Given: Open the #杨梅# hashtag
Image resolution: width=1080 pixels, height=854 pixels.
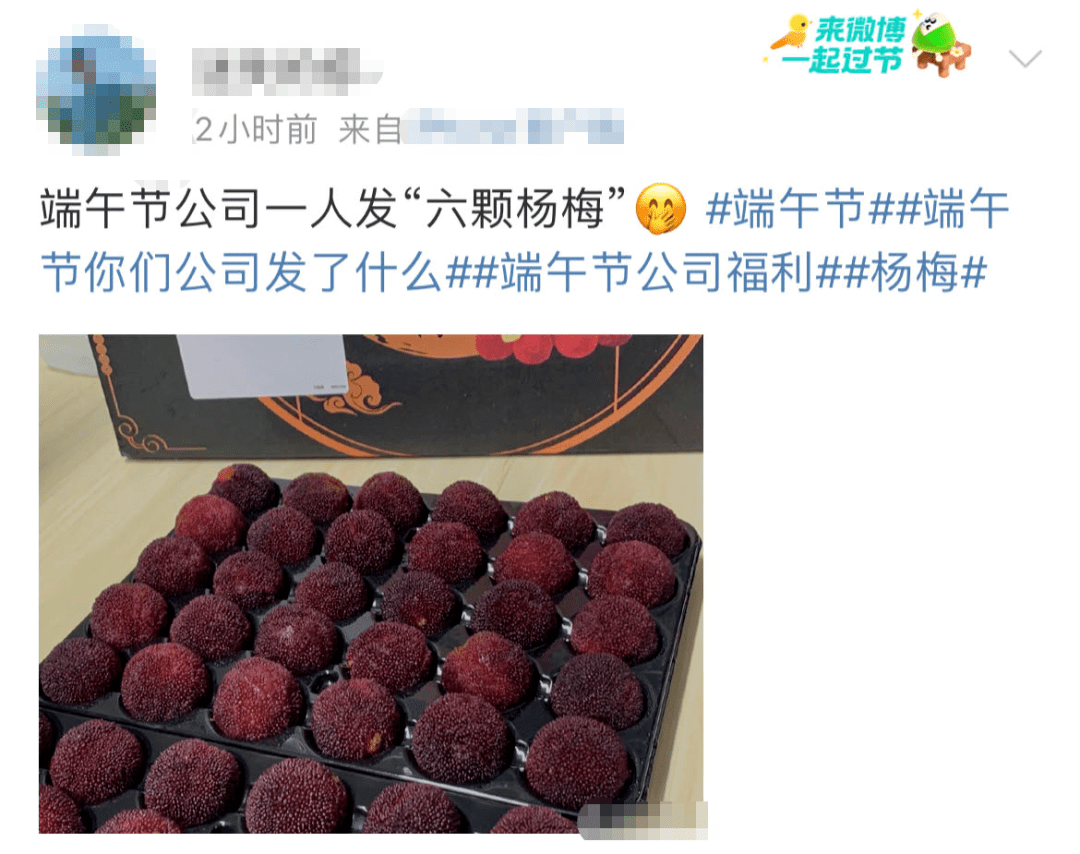Looking at the screenshot, I should tap(915, 272).
